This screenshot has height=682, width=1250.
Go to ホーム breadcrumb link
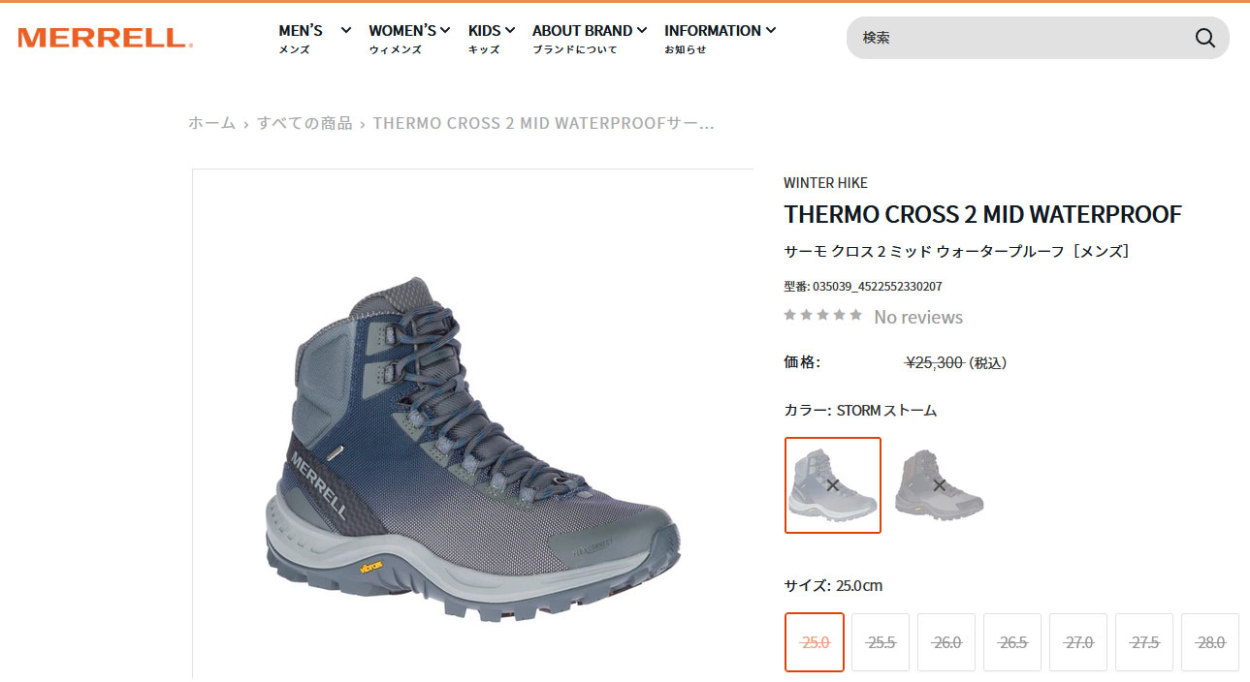click(x=212, y=123)
